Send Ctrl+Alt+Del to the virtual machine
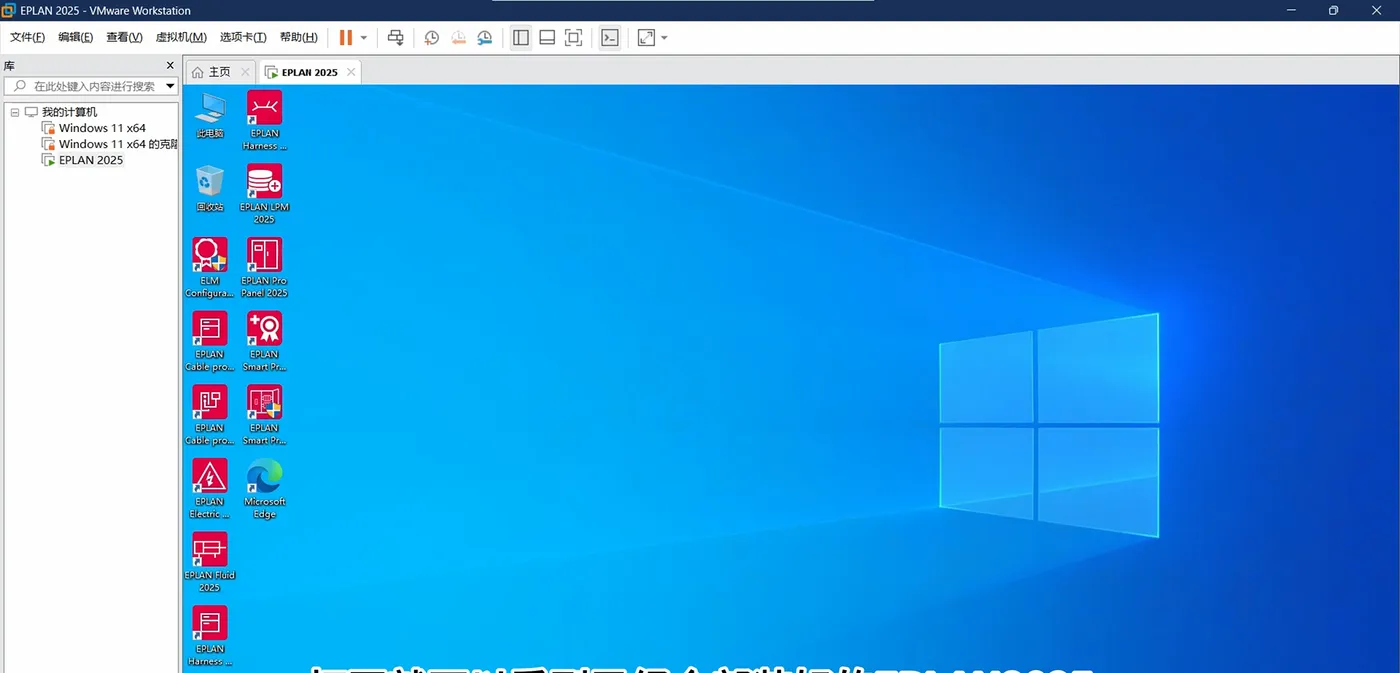Viewport: 1400px width, 673px height. [396, 37]
